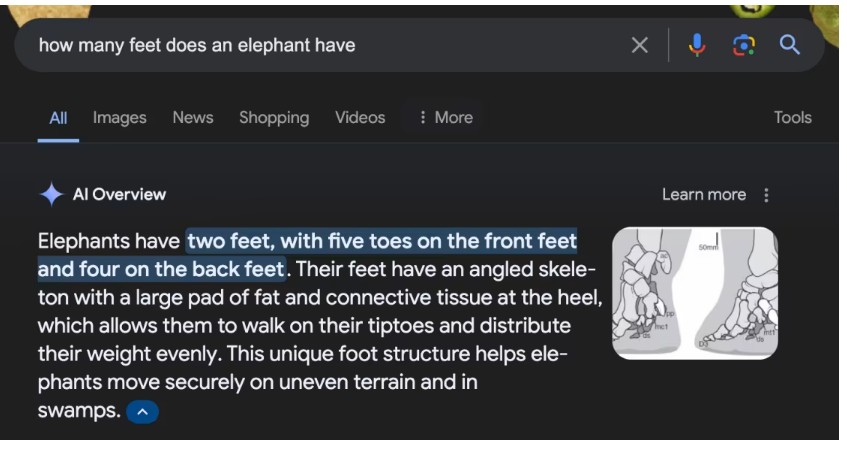Go to the News tab
847x450 pixels.
tap(192, 118)
